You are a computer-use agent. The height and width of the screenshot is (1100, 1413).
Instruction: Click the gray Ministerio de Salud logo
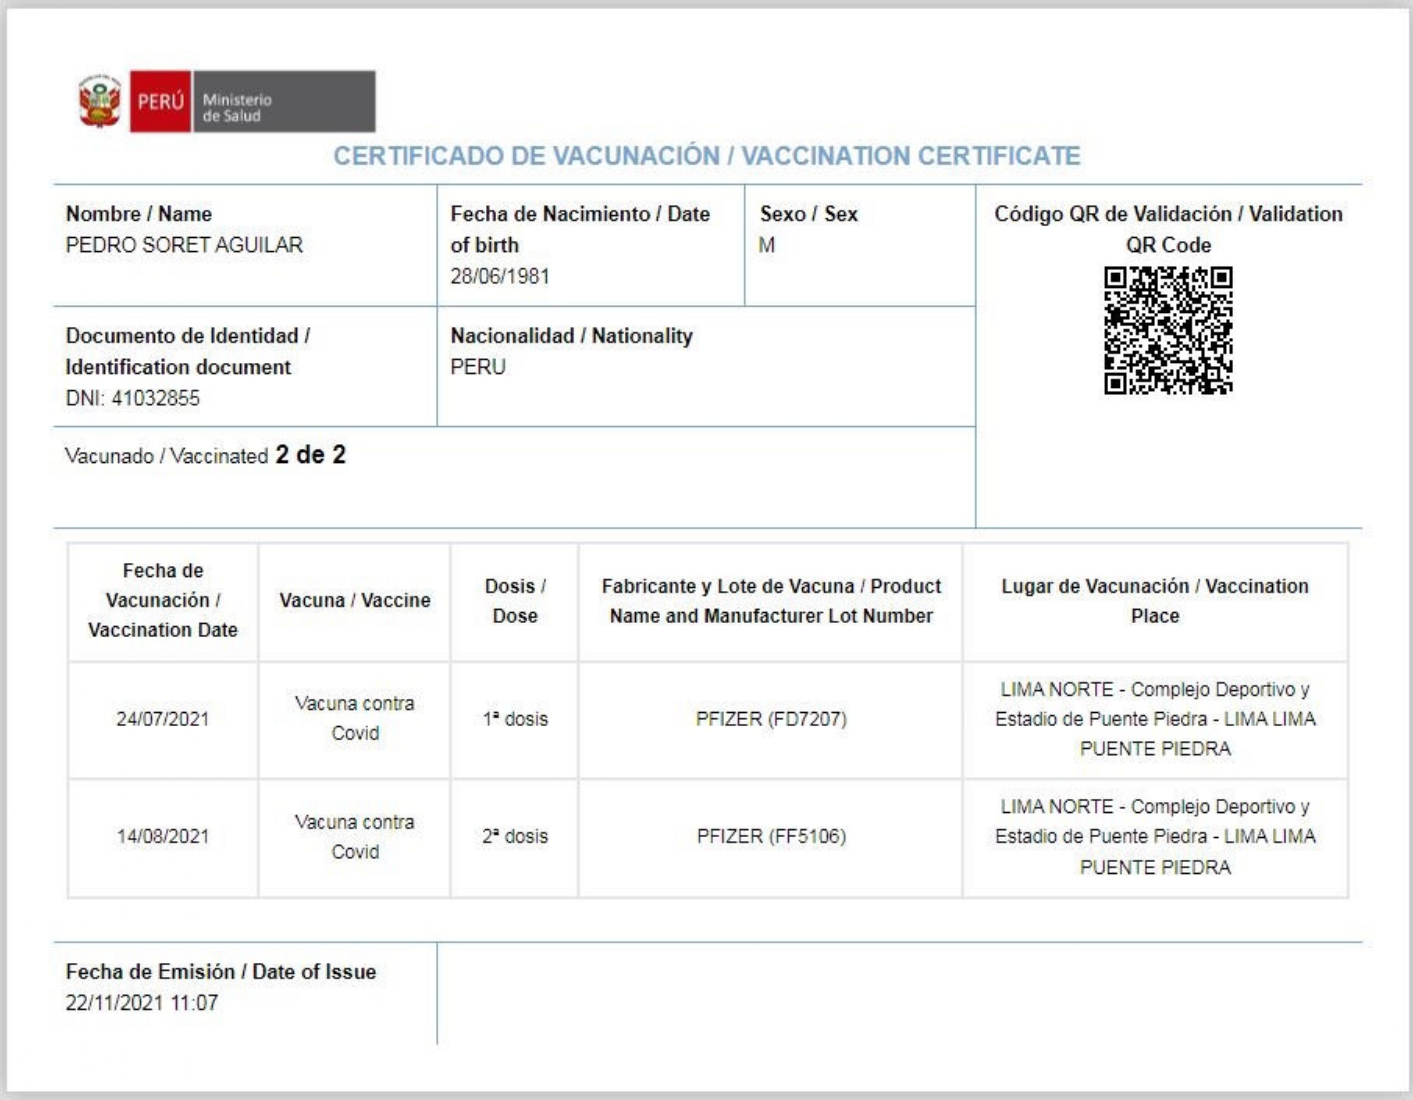click(283, 101)
